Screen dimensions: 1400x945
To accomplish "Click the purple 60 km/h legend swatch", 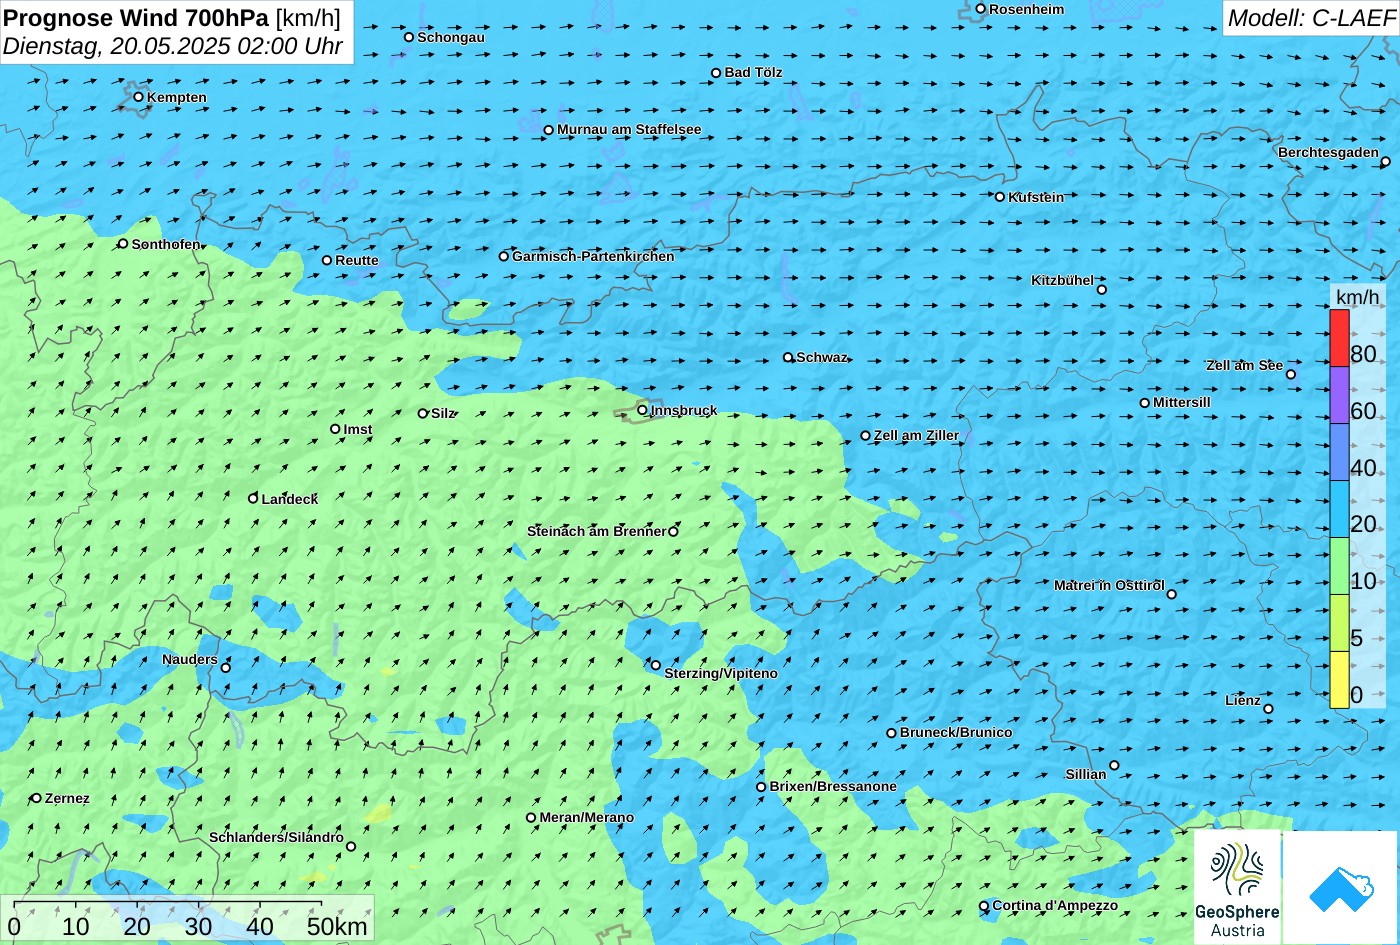I will click(1339, 395).
